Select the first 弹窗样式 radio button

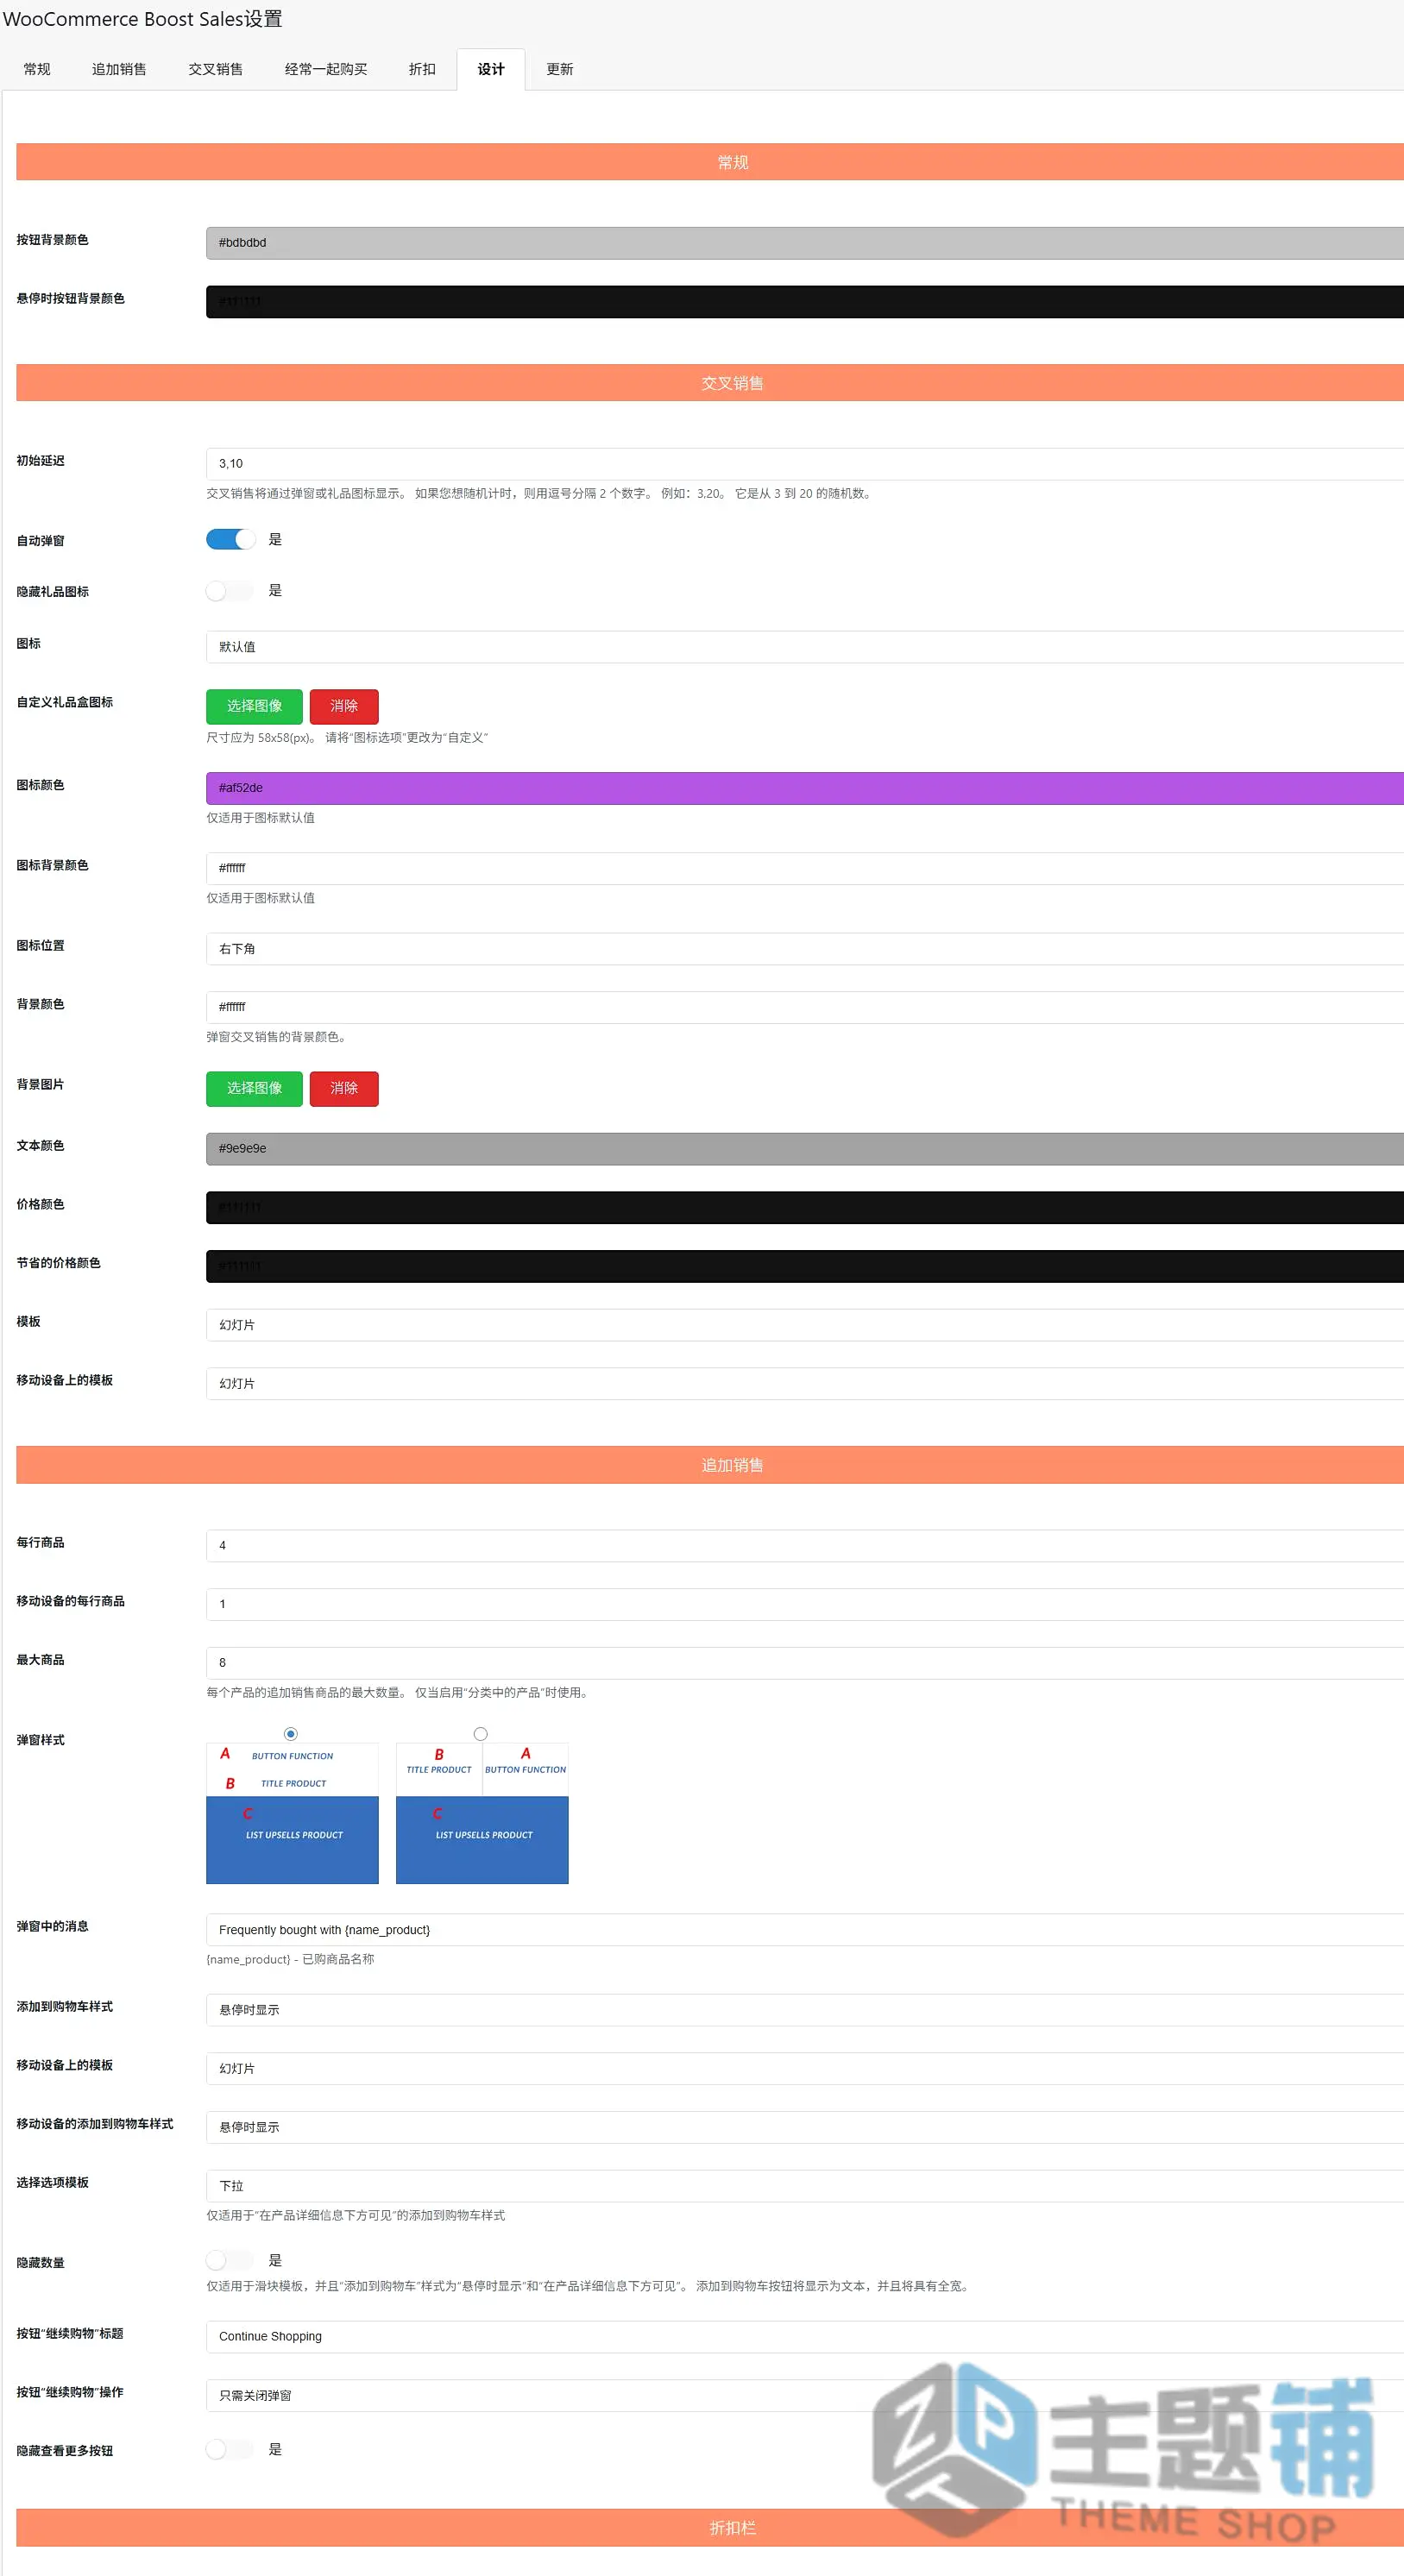coord(291,1734)
